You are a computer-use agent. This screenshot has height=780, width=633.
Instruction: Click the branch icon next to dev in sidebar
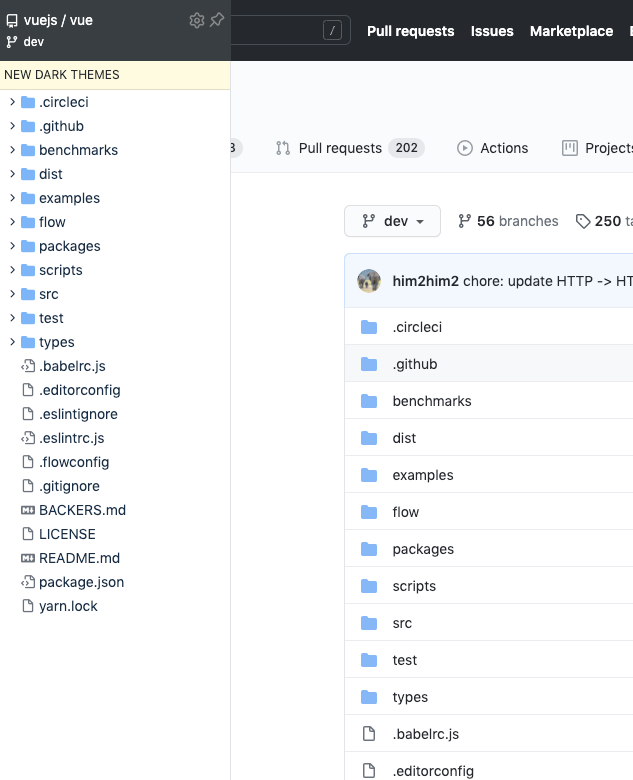coord(11,42)
